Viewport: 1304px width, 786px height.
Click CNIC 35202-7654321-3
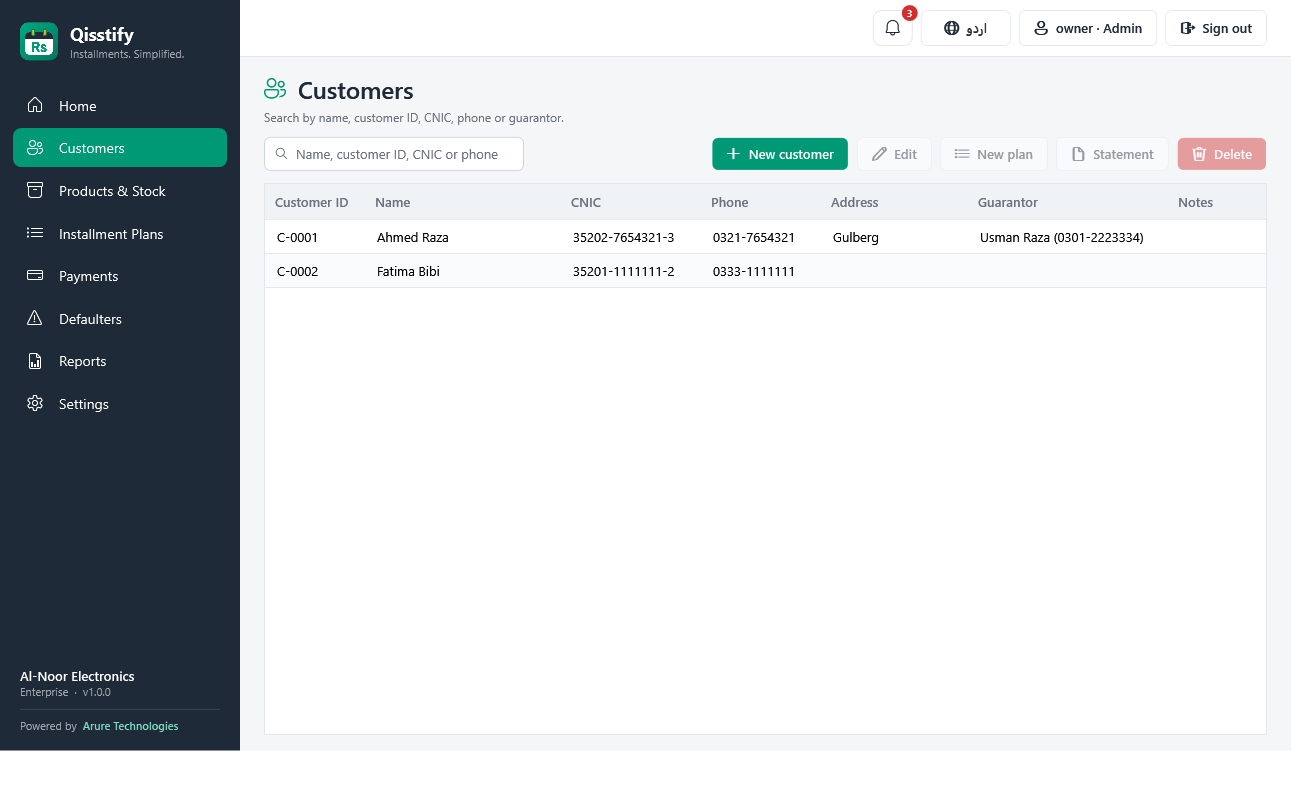click(623, 237)
